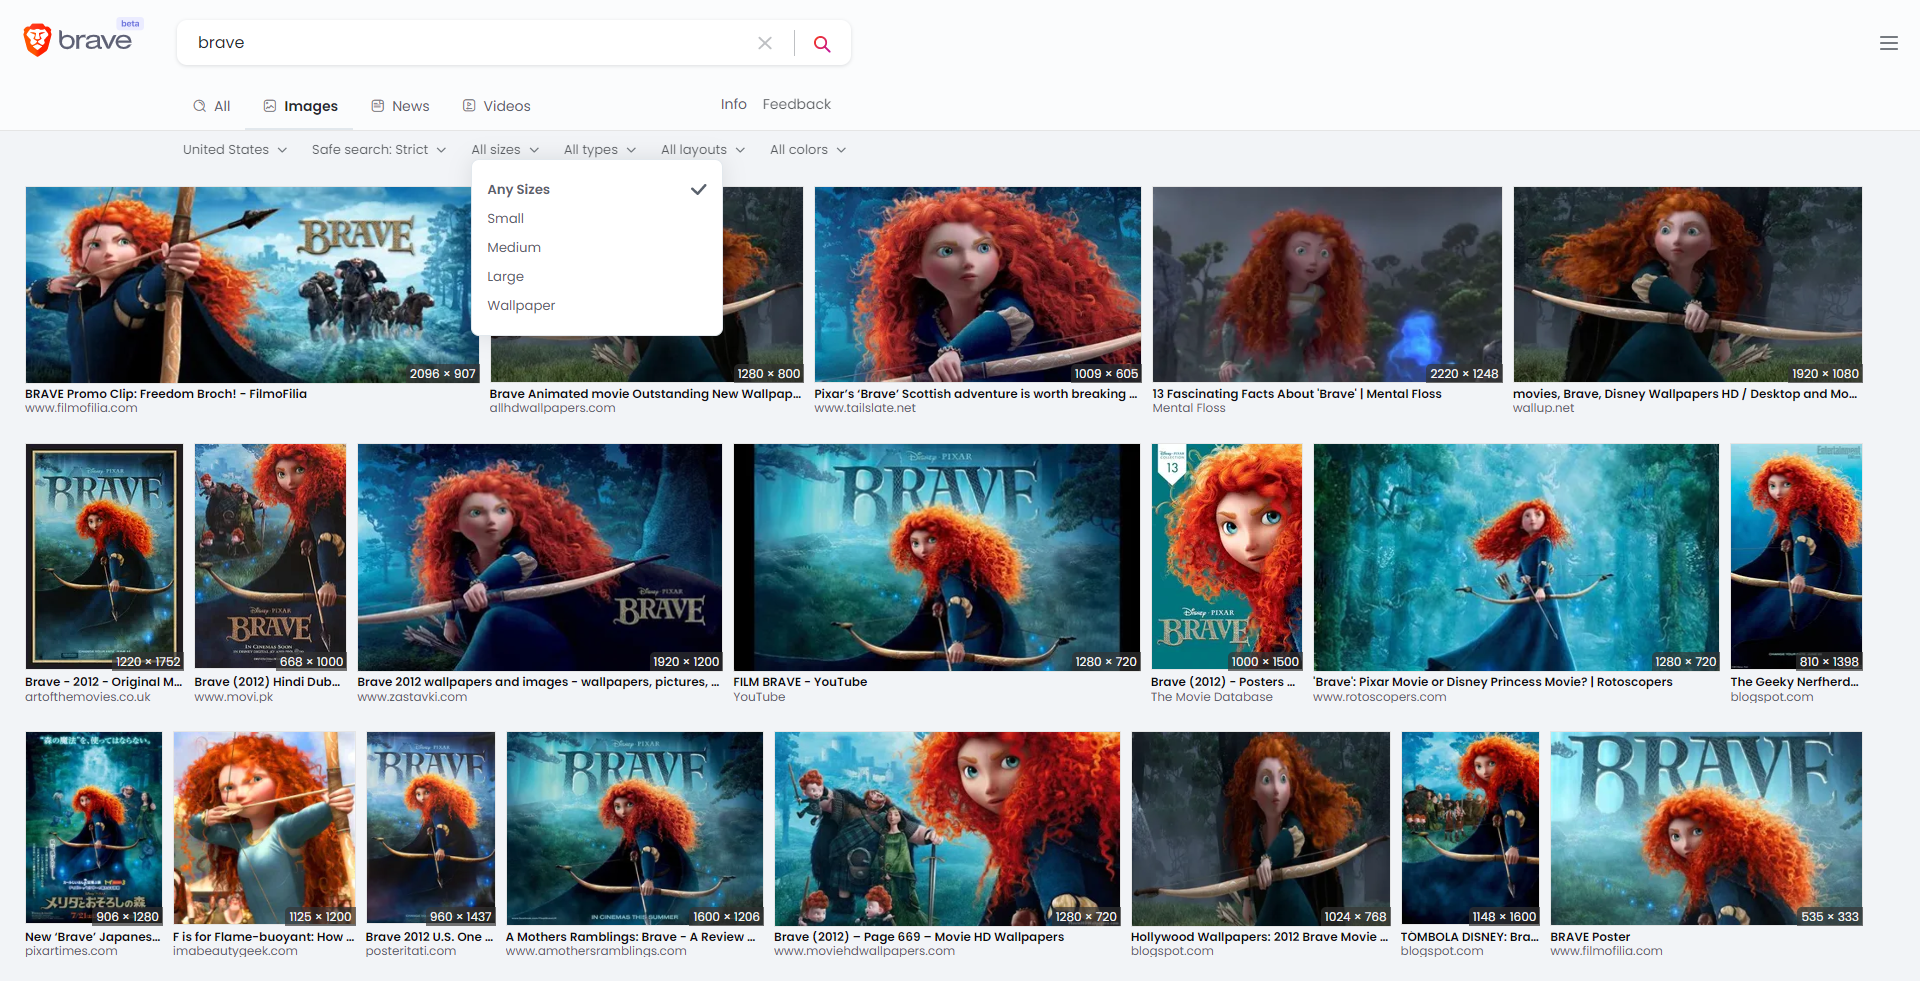Image resolution: width=1920 pixels, height=981 pixels.
Task: Click the www.zastavki.com source link
Action: (412, 697)
